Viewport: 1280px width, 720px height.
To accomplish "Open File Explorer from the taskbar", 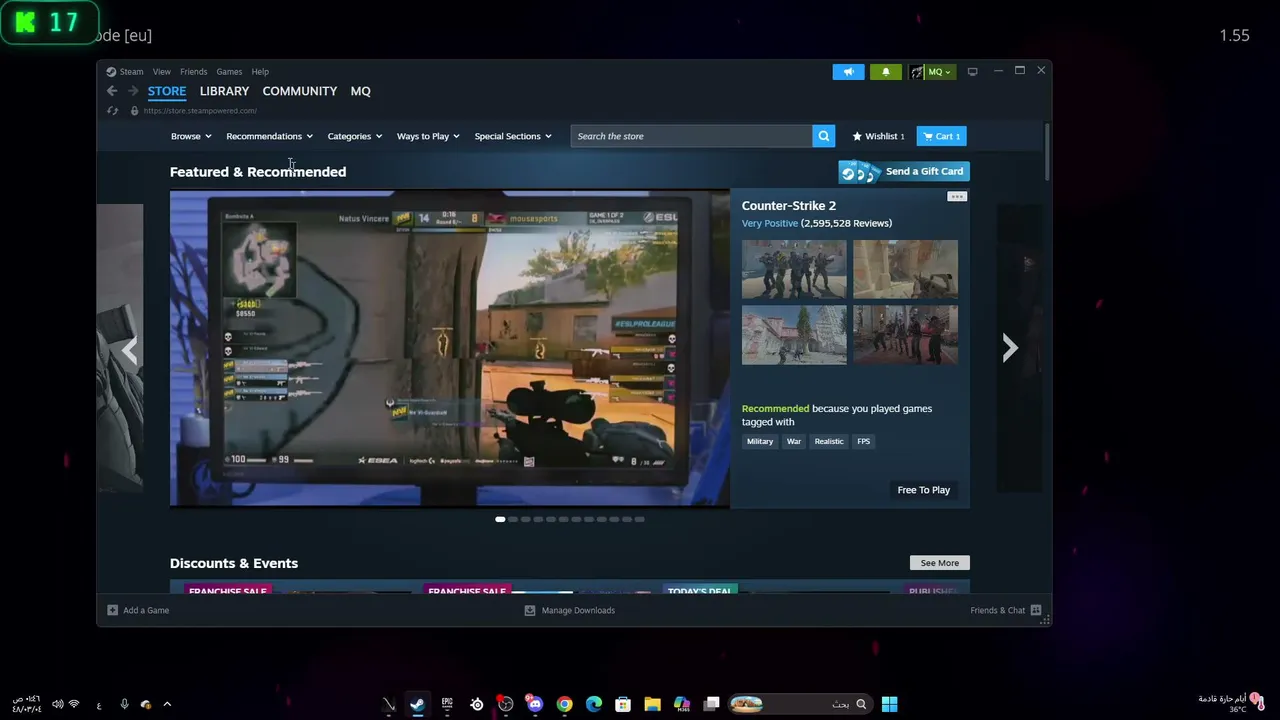I will coord(652,704).
